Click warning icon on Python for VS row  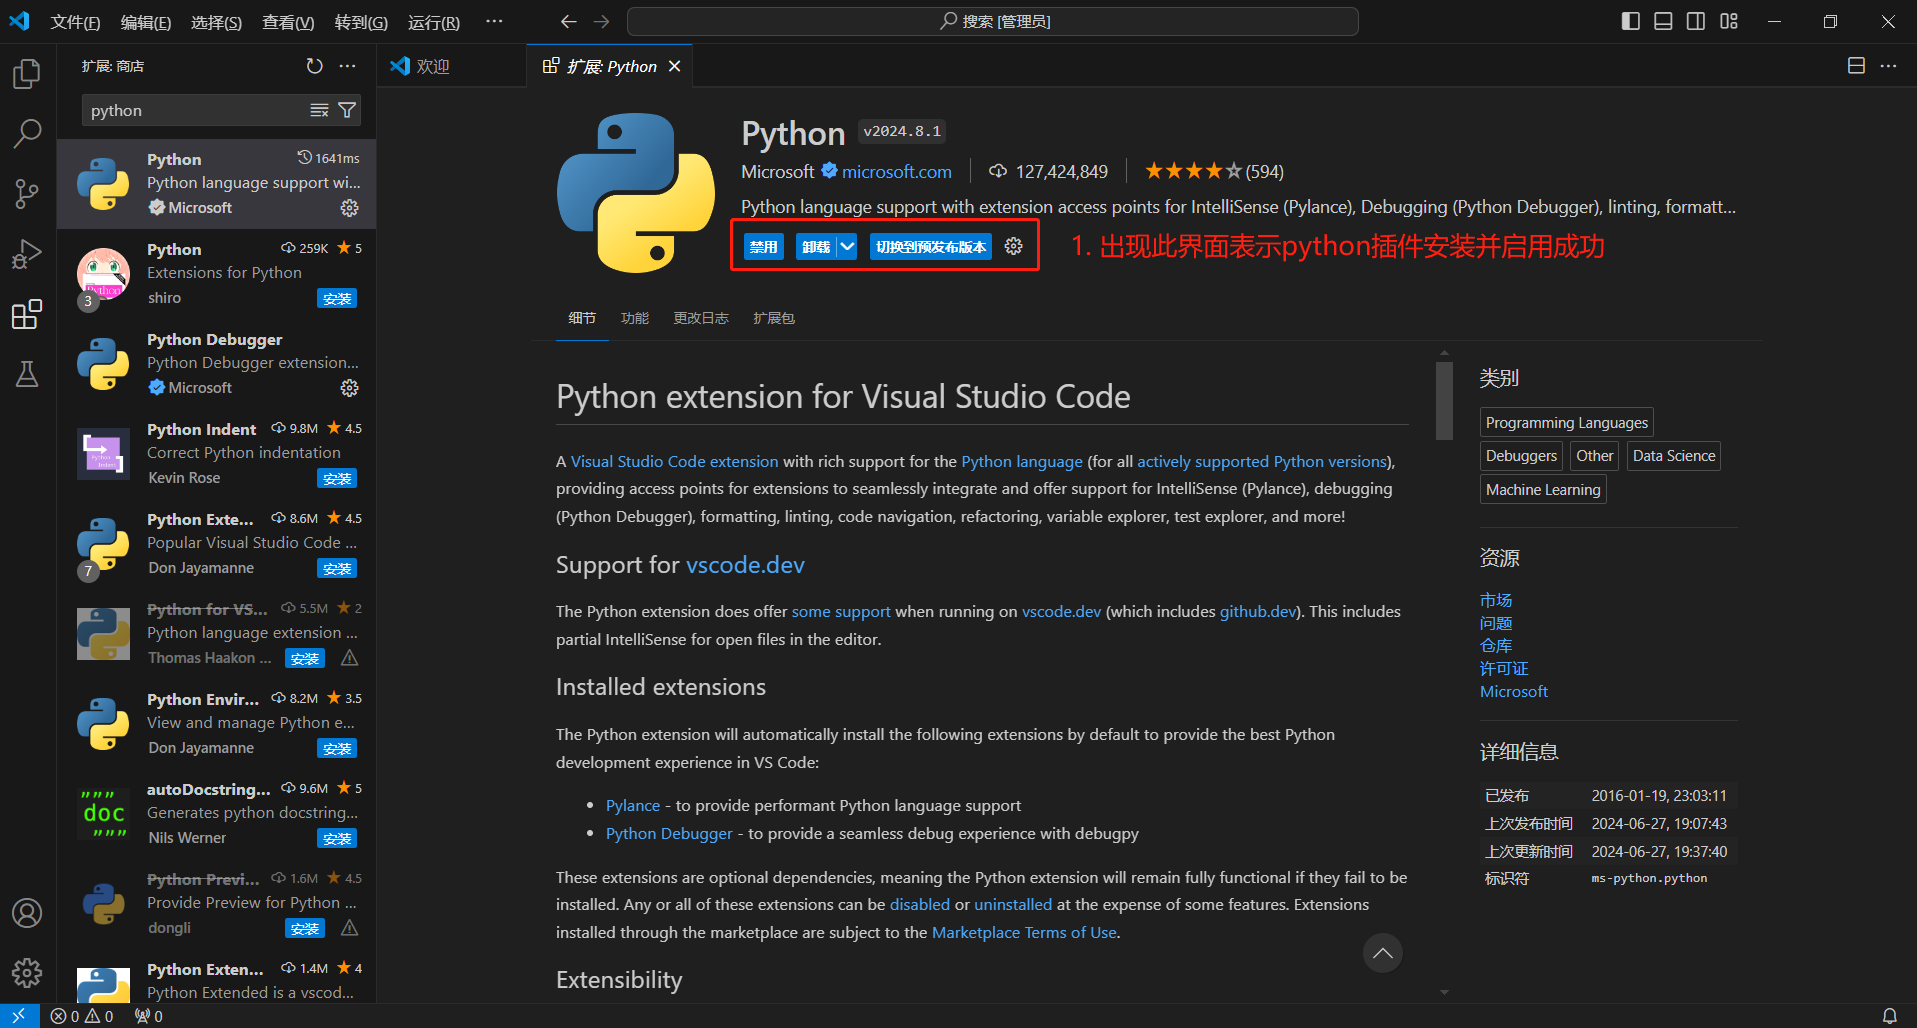tap(349, 658)
